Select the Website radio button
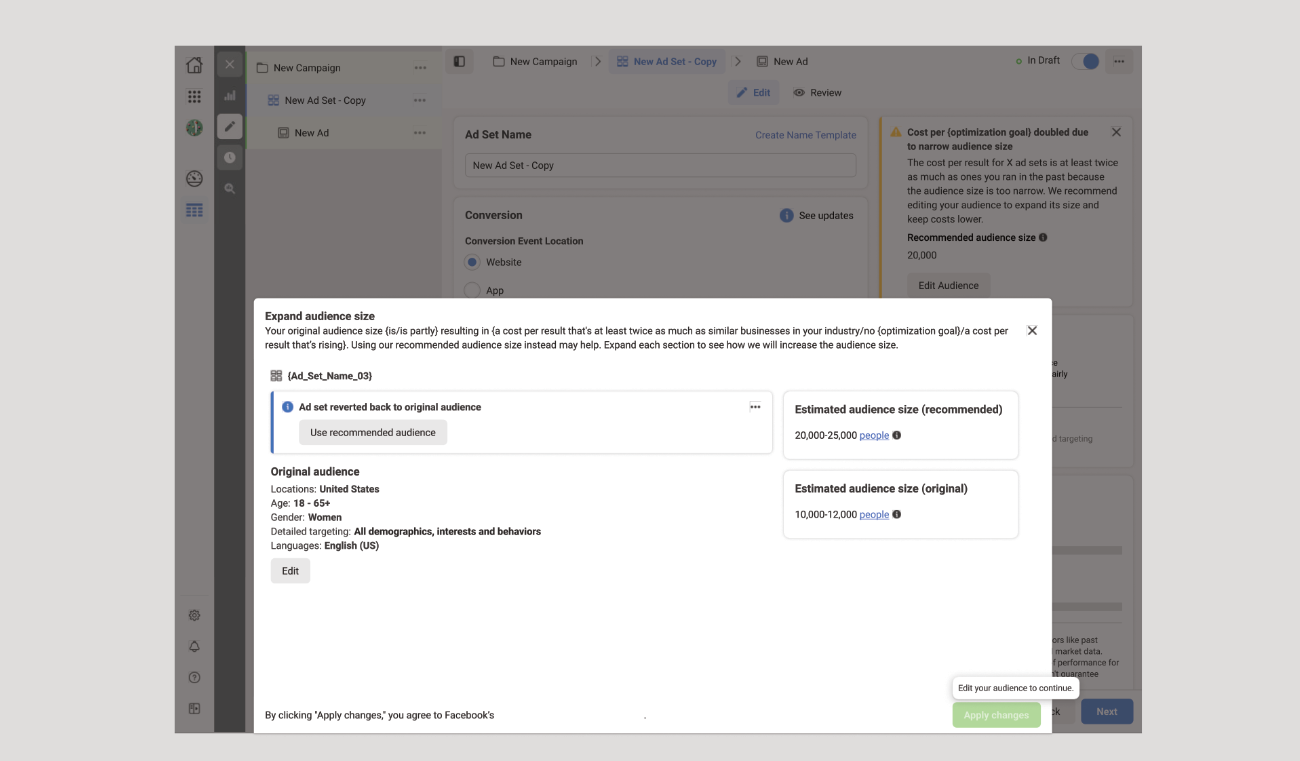Screen dimensions: 1300x761 tap(472, 262)
